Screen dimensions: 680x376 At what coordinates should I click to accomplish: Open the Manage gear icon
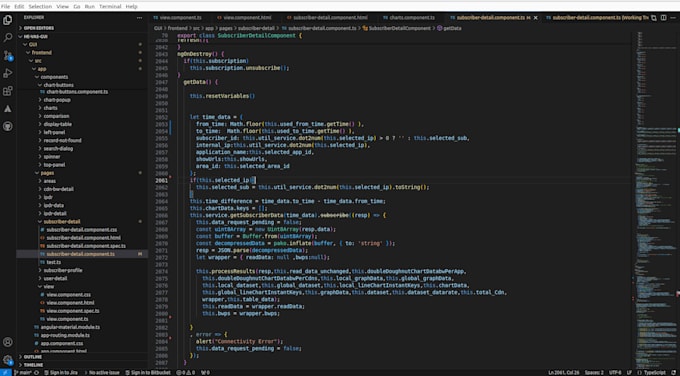[7, 360]
